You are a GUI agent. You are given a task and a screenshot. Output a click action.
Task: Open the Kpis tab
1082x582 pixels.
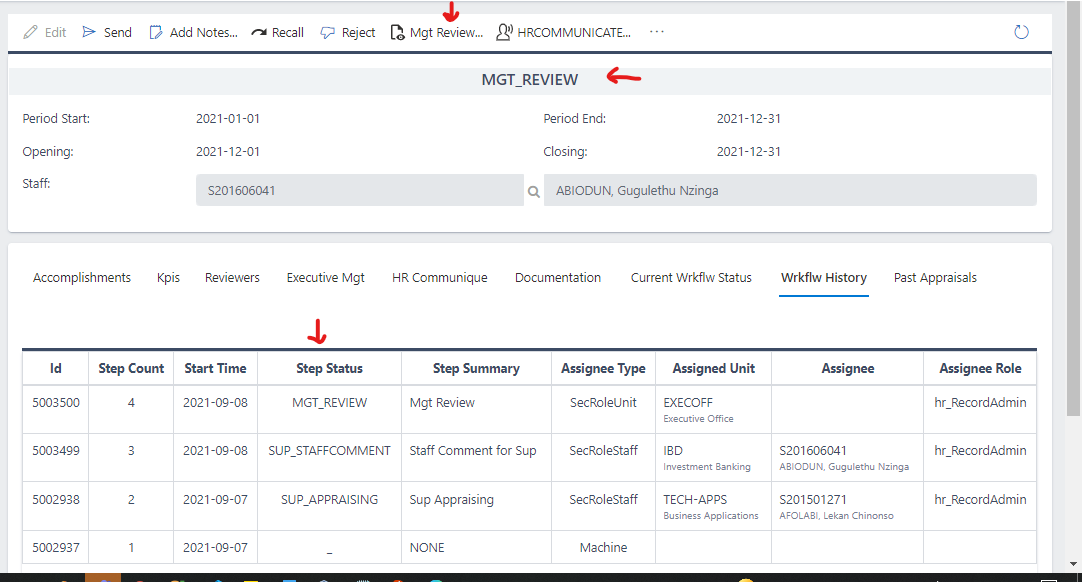click(168, 278)
